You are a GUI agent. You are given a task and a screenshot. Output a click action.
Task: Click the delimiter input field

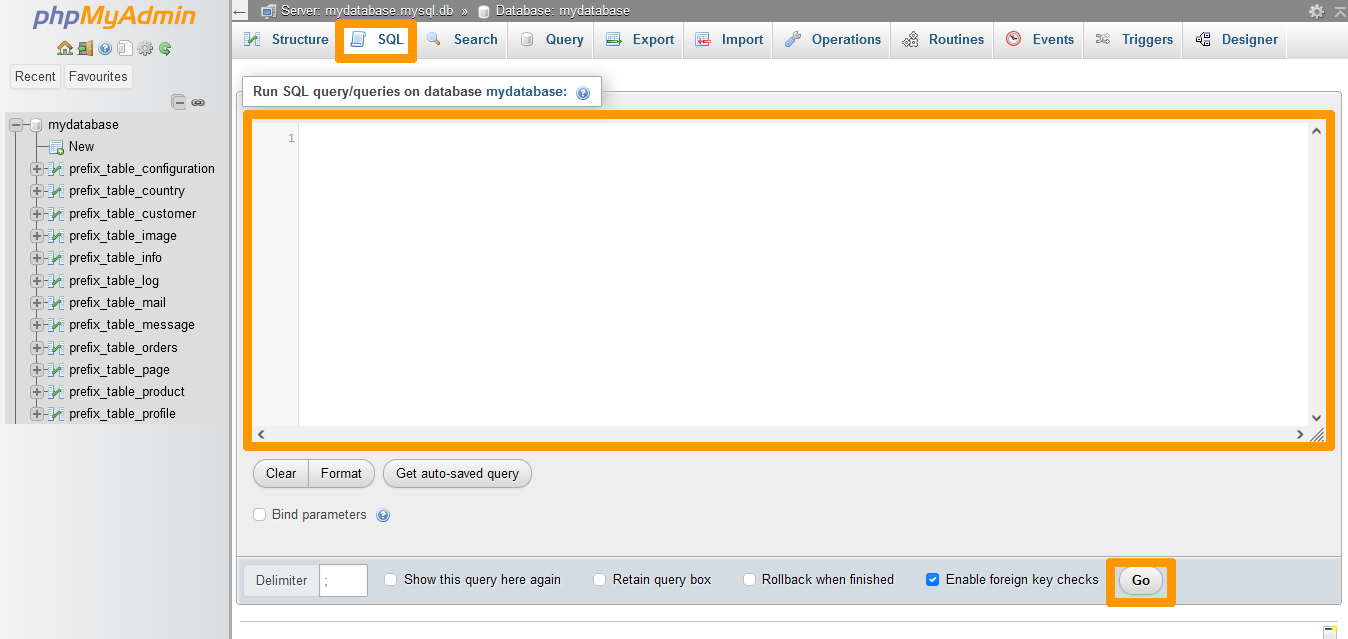point(343,580)
